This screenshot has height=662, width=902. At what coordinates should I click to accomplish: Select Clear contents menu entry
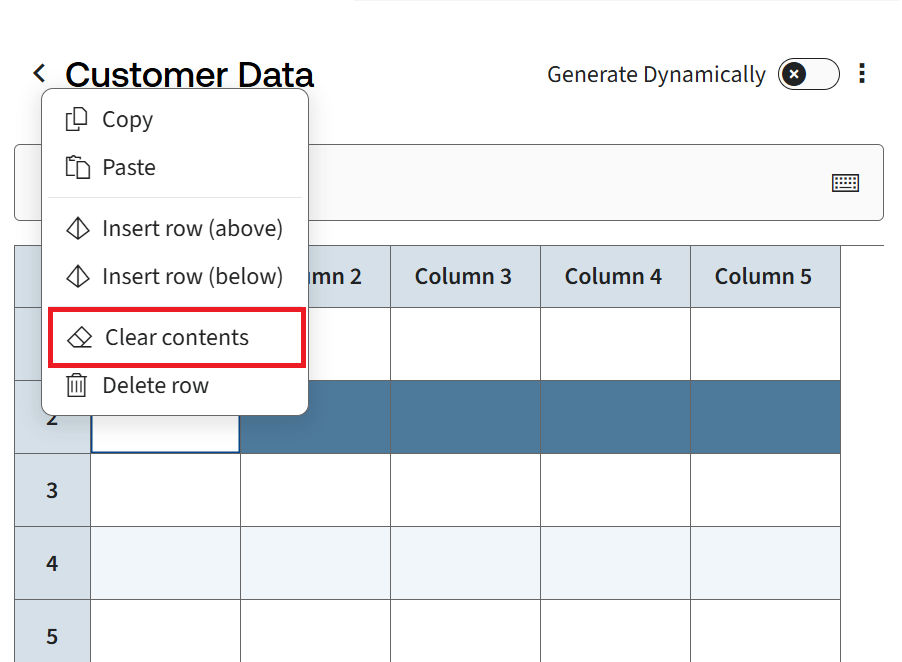(177, 338)
